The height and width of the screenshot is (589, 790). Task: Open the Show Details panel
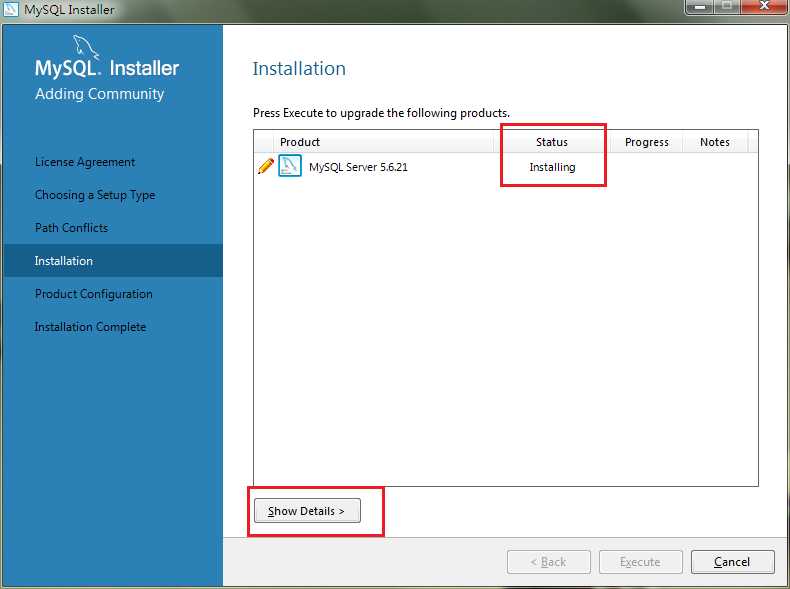pyautogui.click(x=307, y=511)
